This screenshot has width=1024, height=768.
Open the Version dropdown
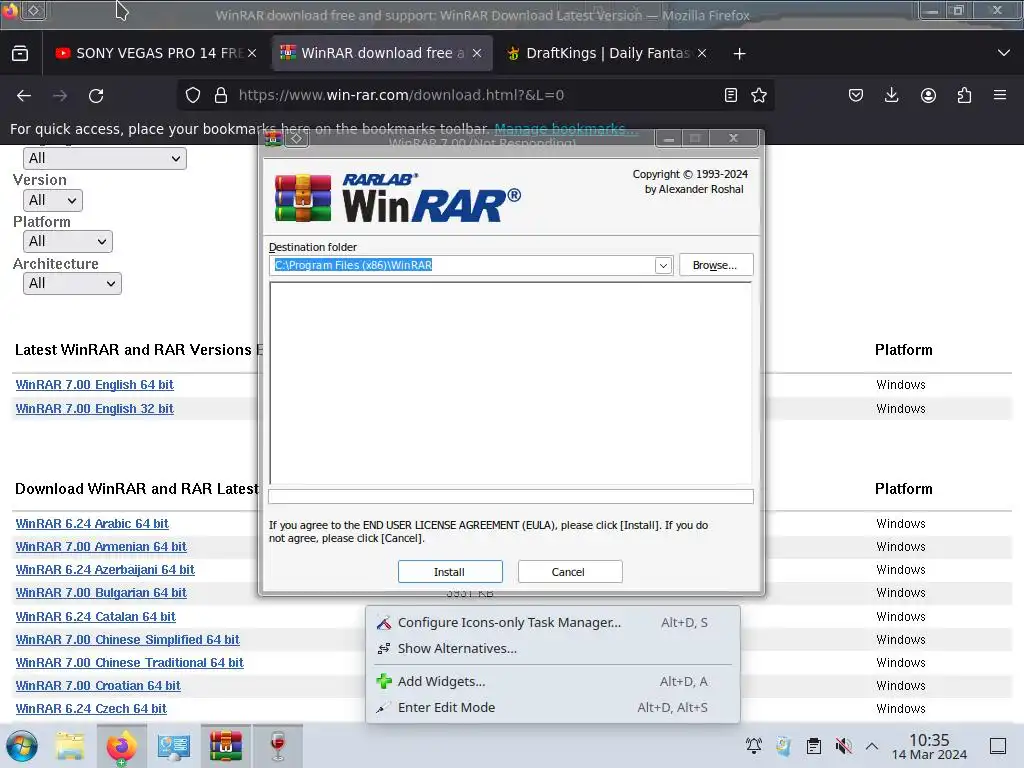[53, 200]
